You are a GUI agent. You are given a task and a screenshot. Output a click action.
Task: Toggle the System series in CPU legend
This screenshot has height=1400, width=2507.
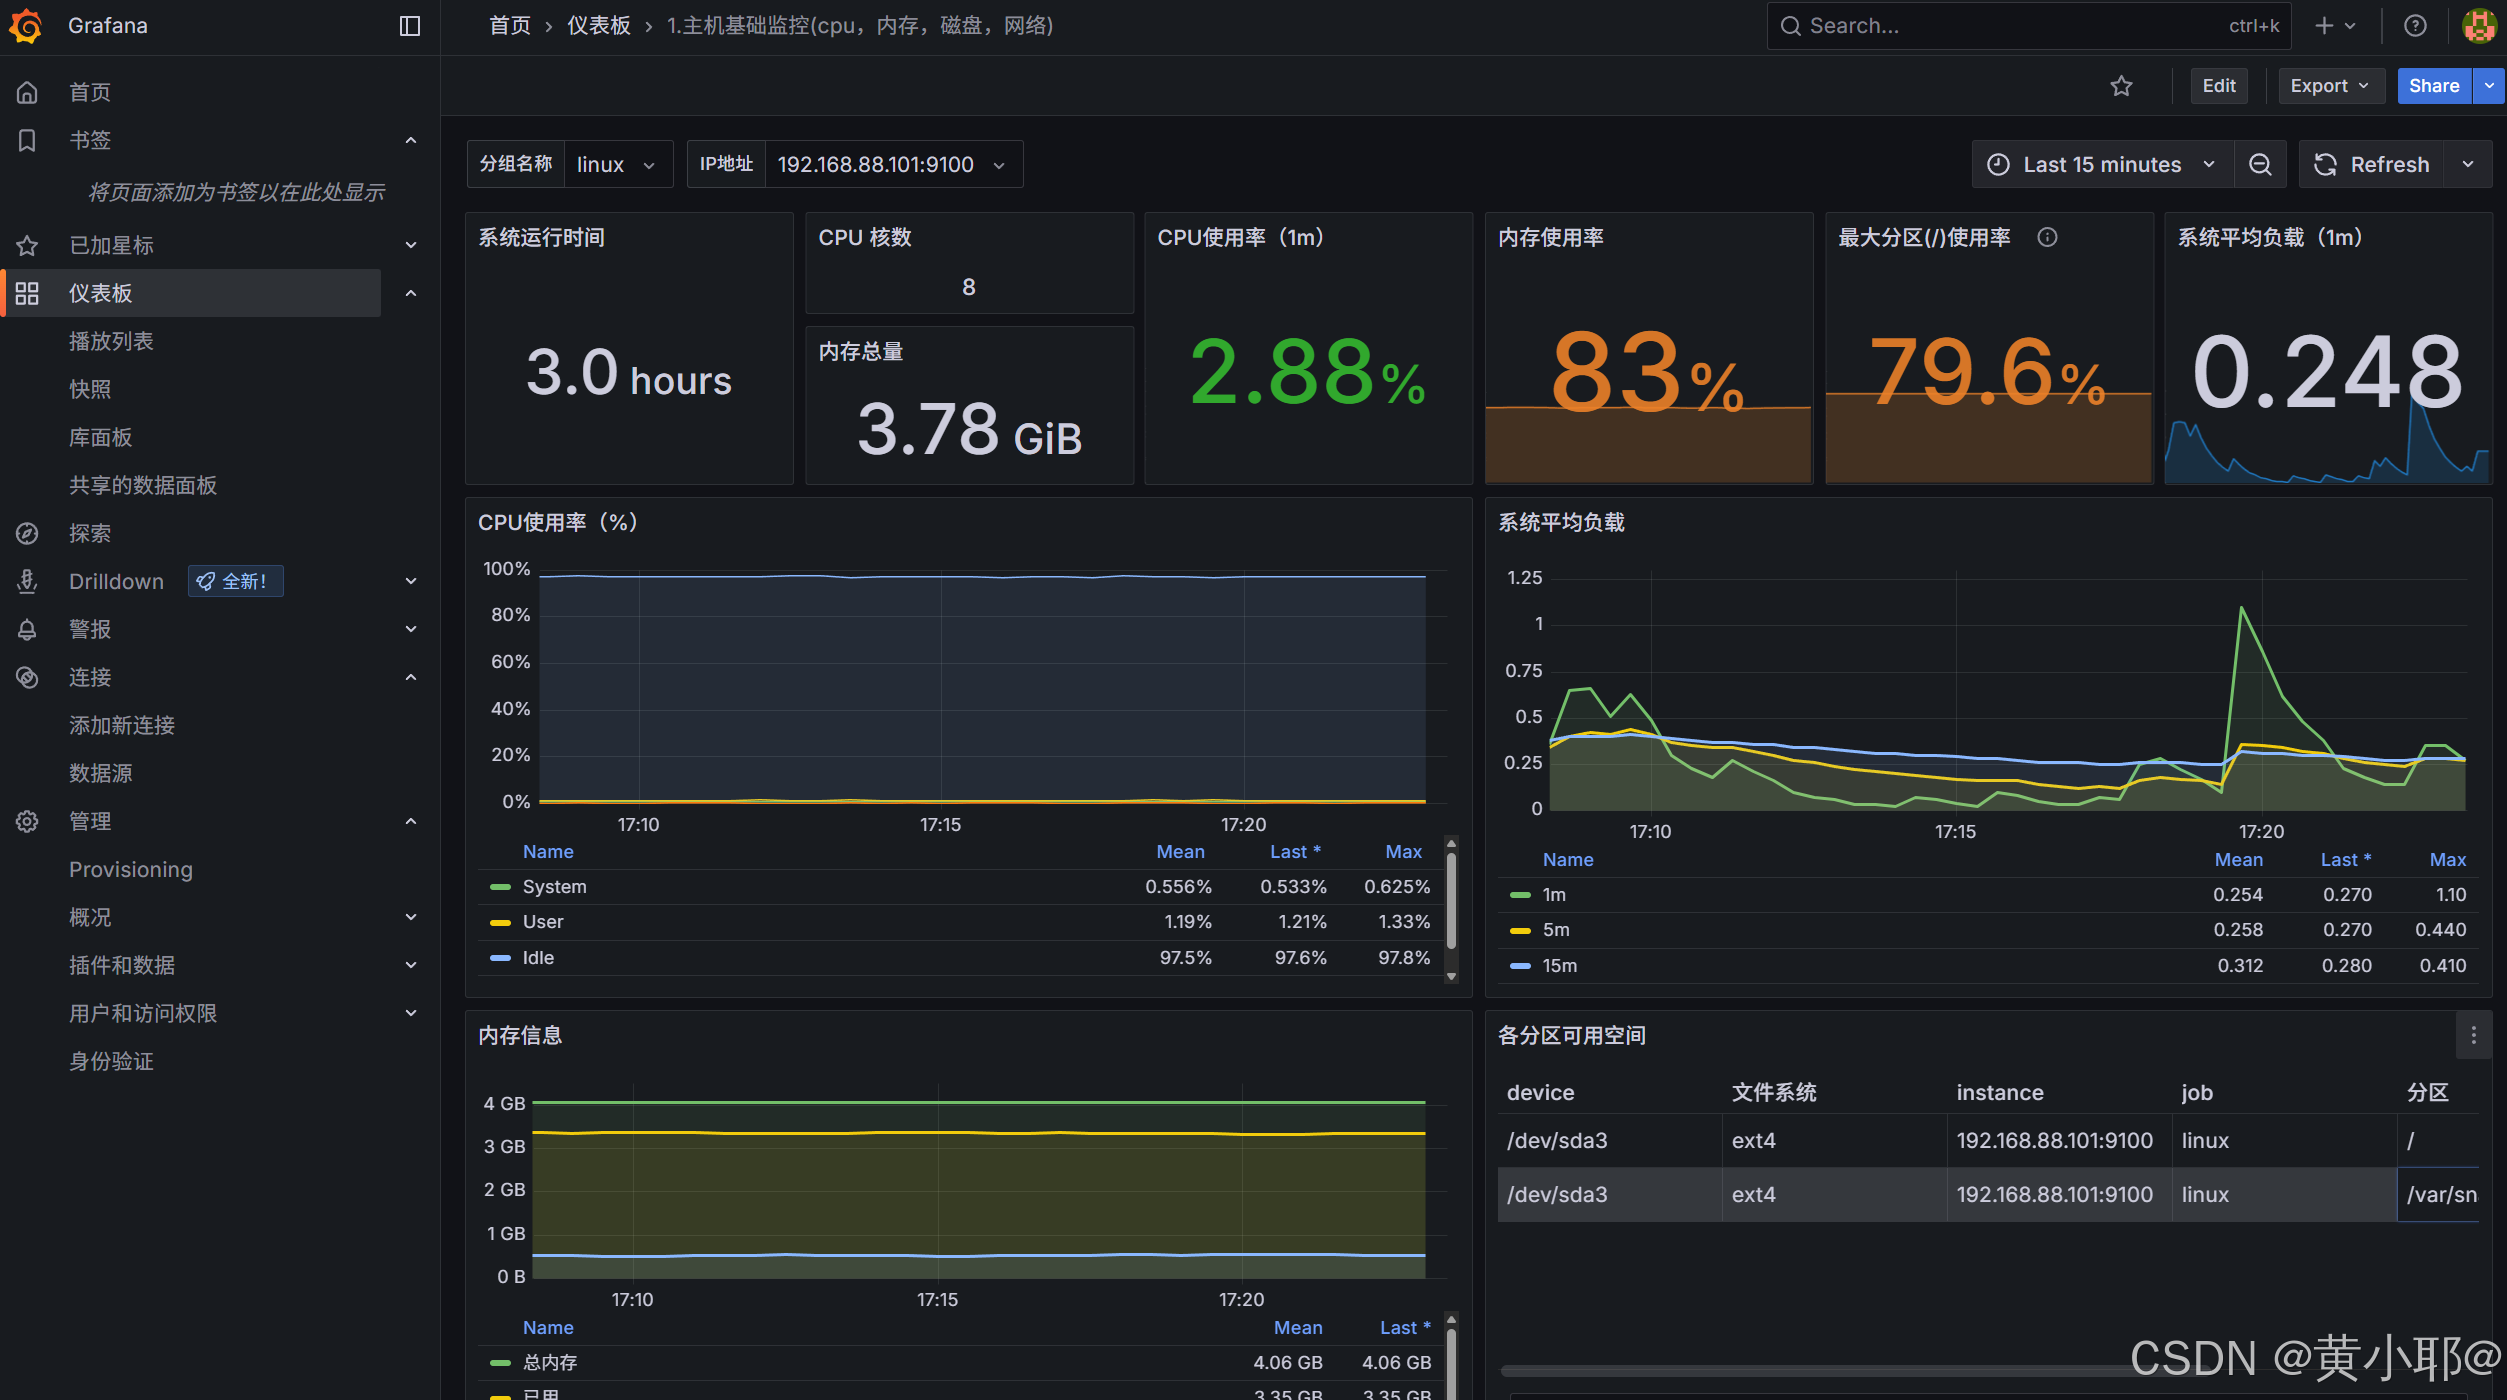(554, 887)
